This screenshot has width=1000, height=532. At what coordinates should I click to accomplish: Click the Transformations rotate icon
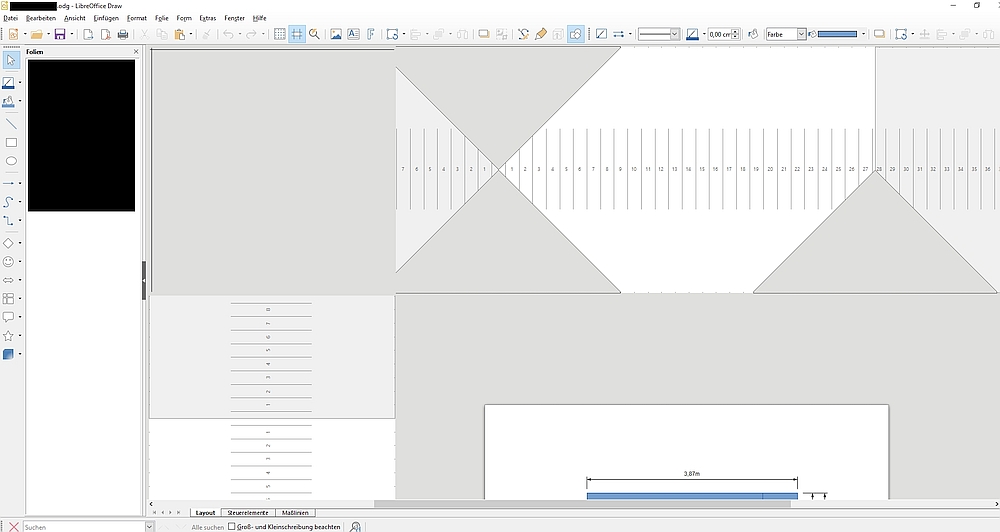pos(392,34)
